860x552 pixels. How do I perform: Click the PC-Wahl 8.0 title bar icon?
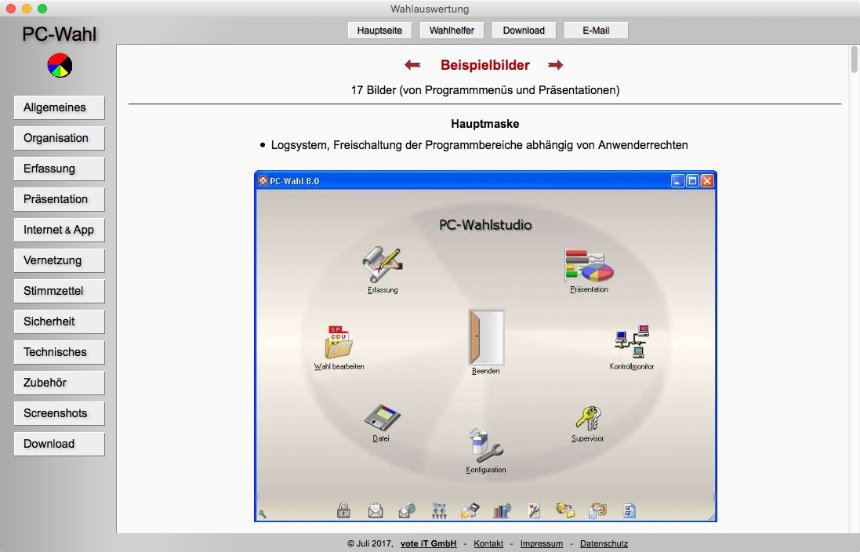click(263, 181)
